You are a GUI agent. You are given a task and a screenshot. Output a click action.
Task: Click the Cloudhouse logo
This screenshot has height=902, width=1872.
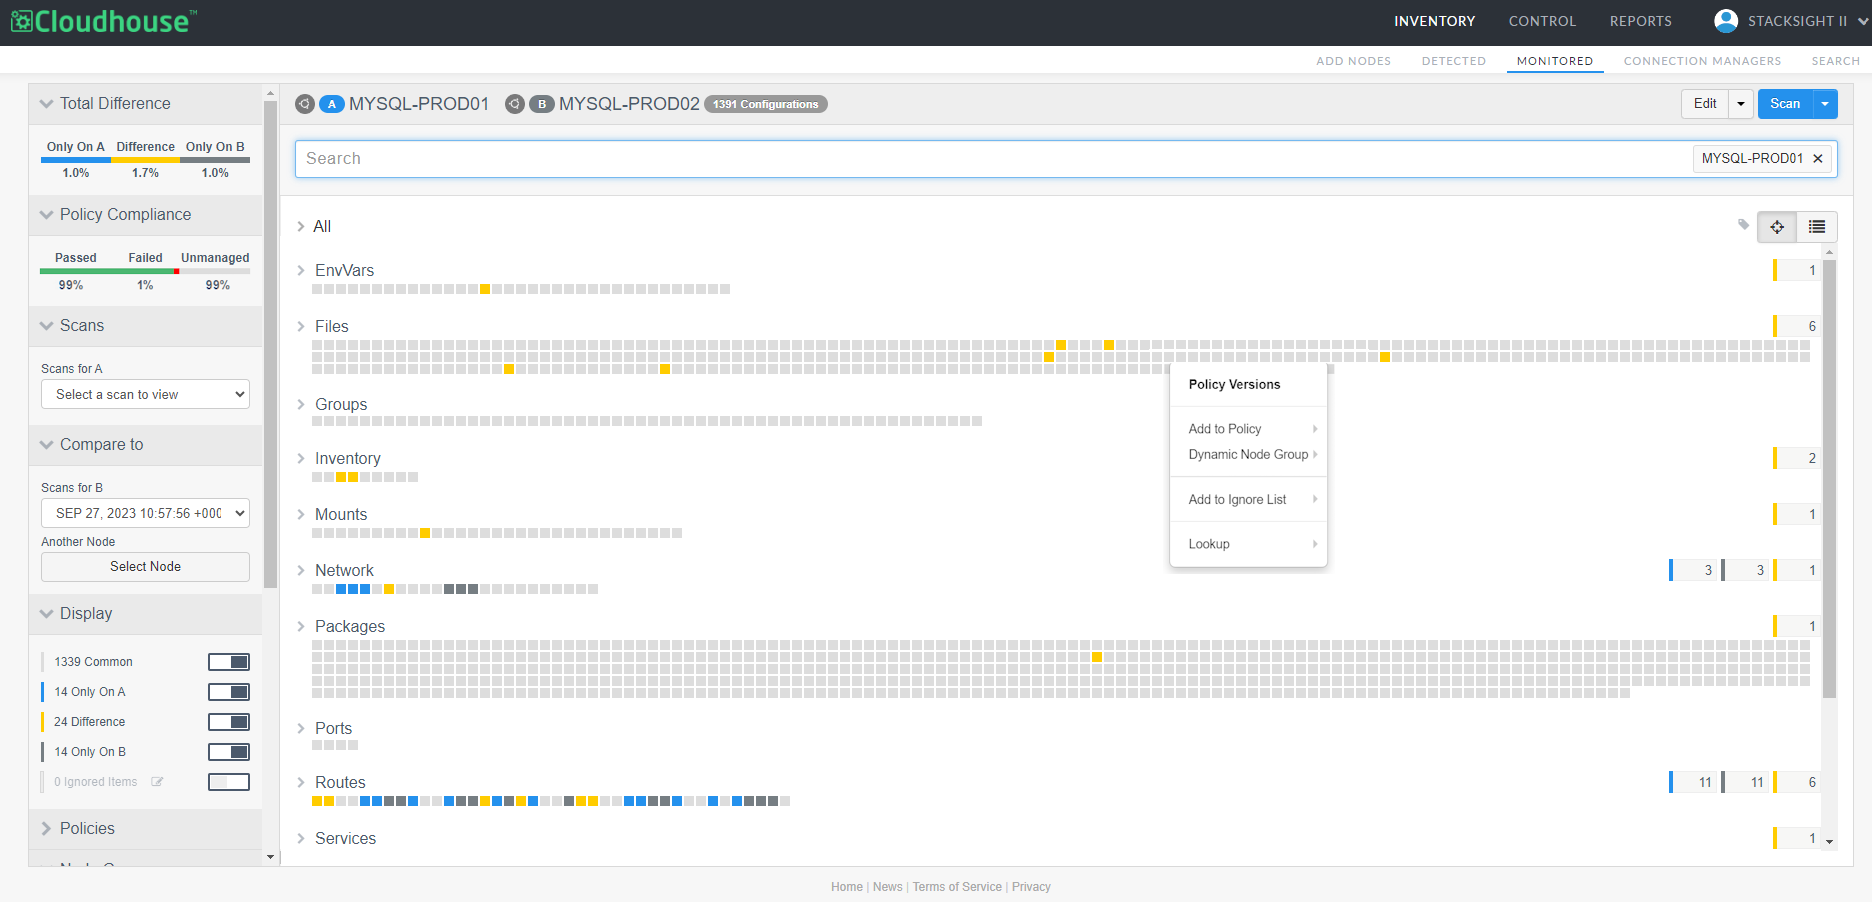click(104, 21)
